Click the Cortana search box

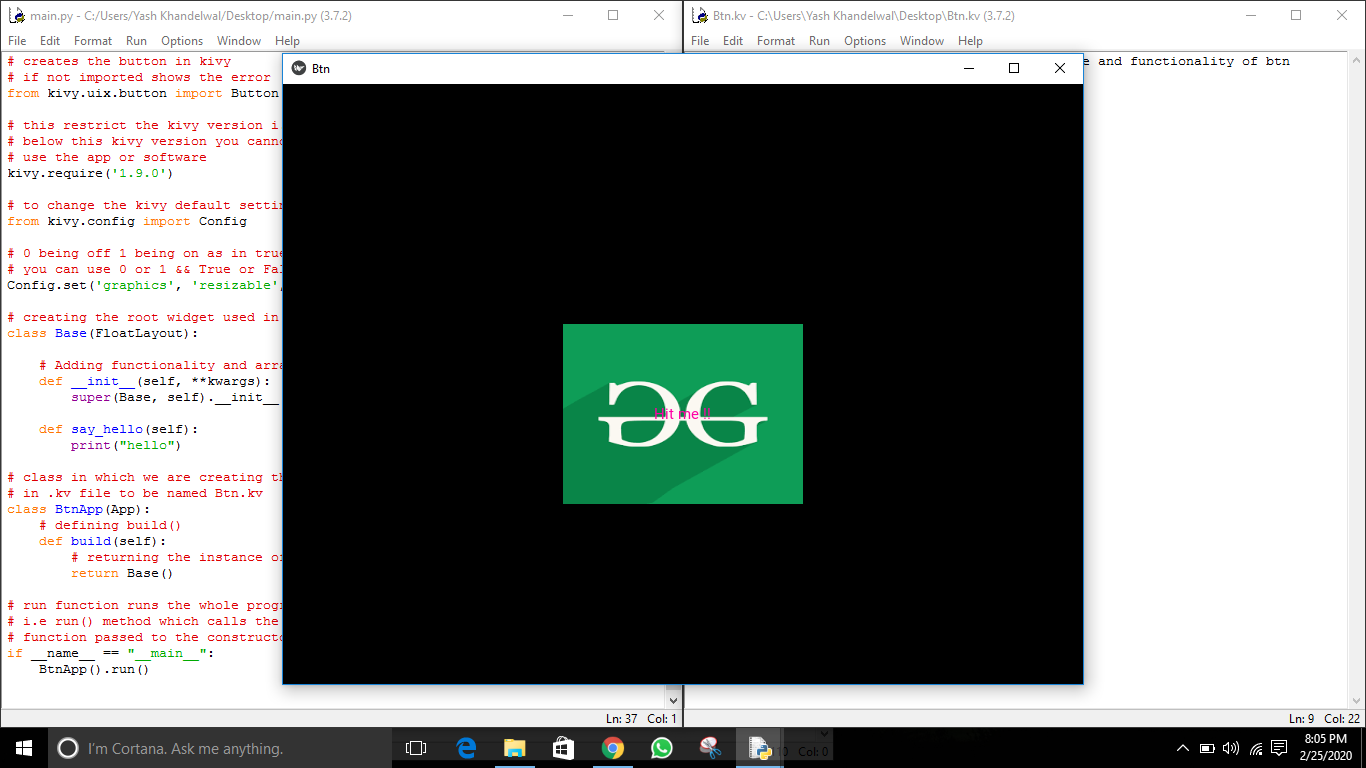click(220, 748)
